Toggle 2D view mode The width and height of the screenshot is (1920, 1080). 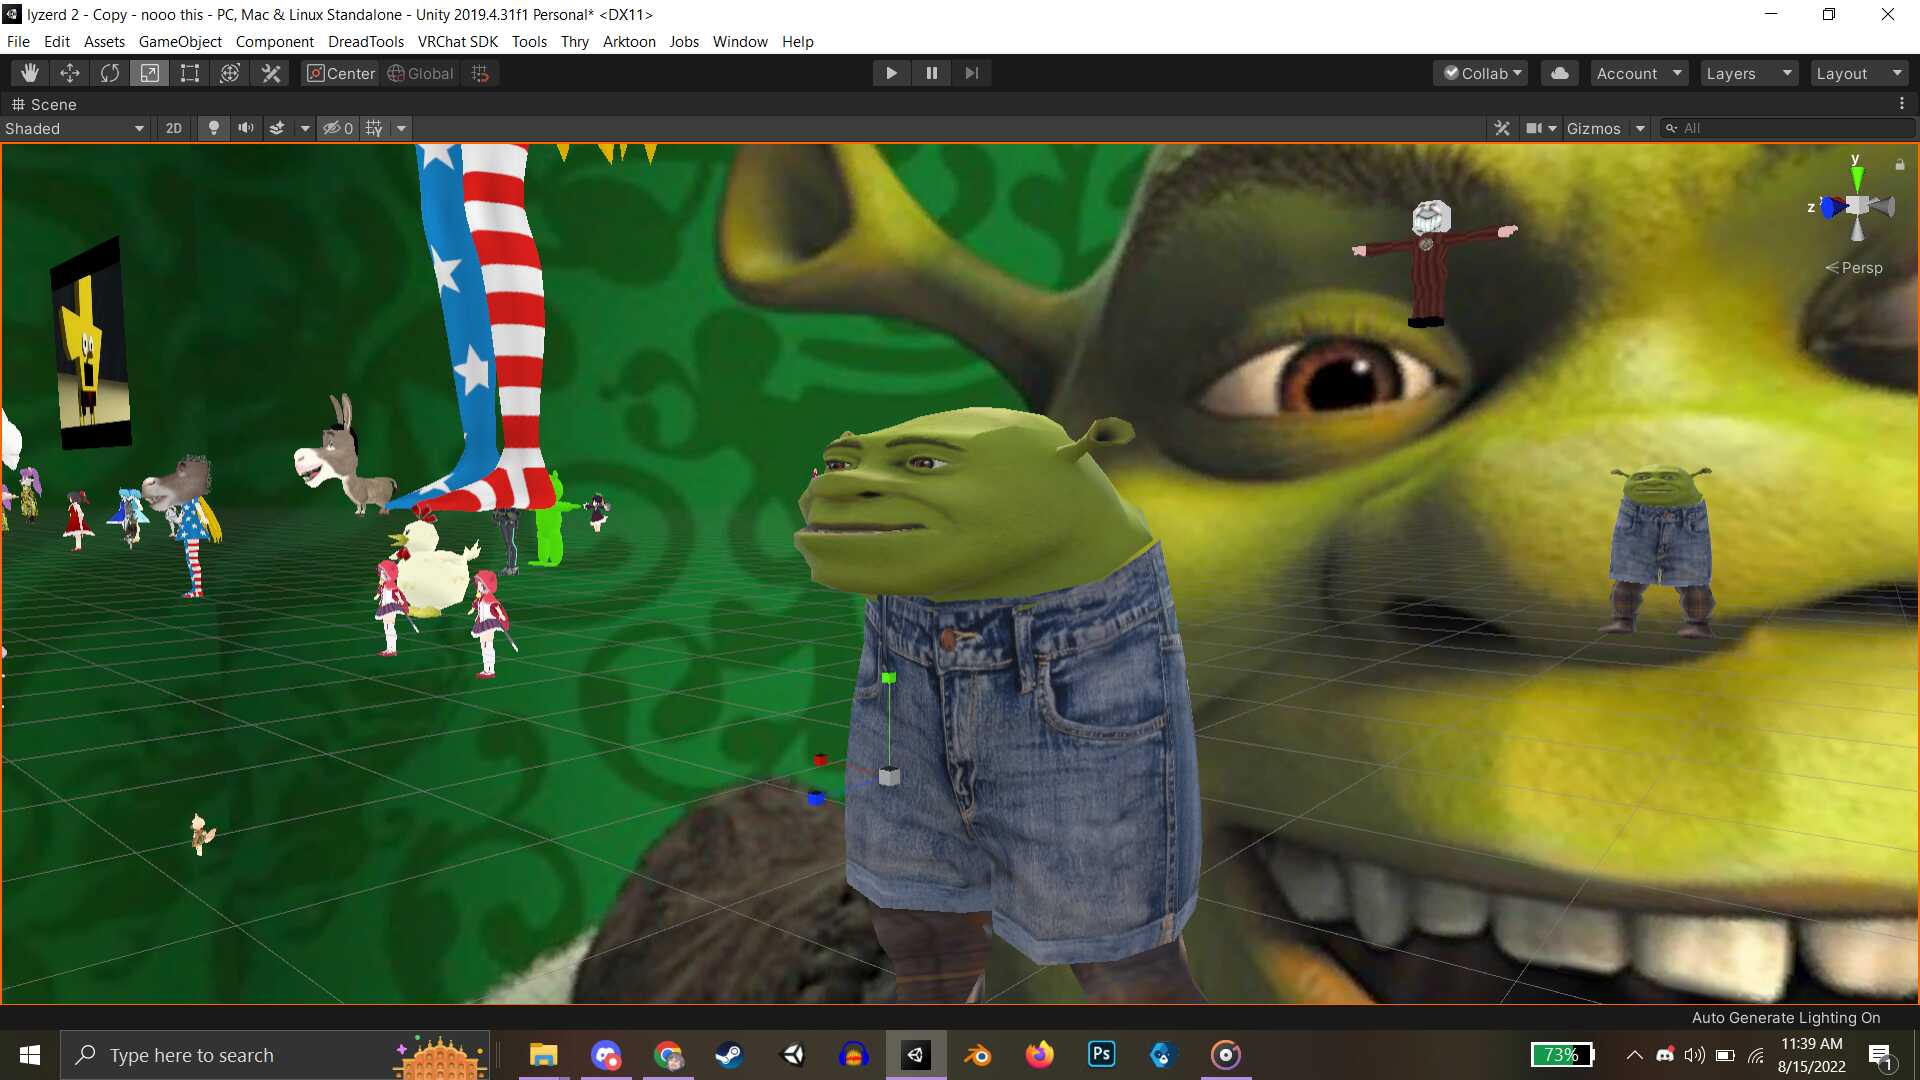(174, 128)
